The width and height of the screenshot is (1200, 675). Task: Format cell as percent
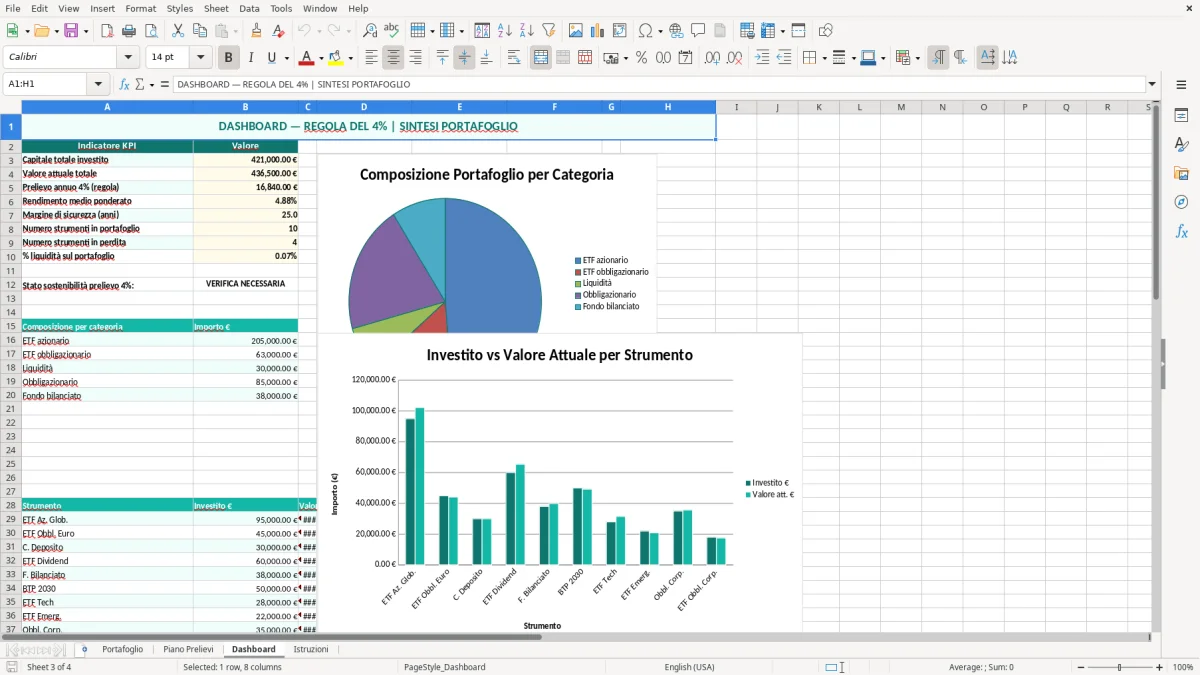point(641,58)
